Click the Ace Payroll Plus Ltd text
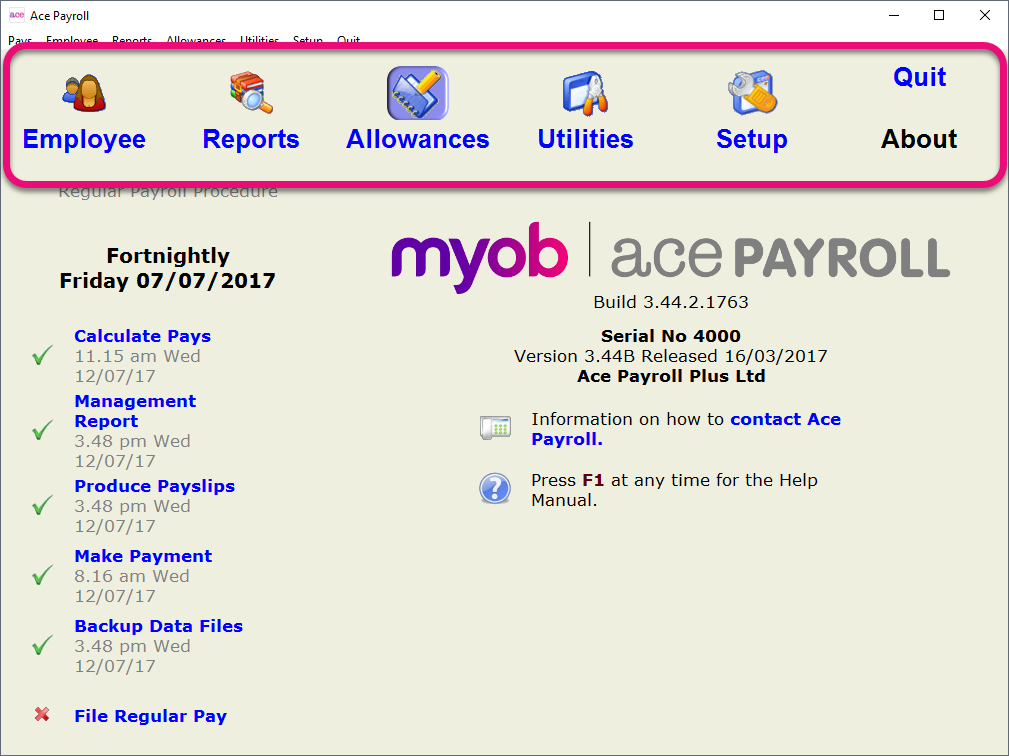Viewport: 1009px width, 756px height. [x=671, y=376]
